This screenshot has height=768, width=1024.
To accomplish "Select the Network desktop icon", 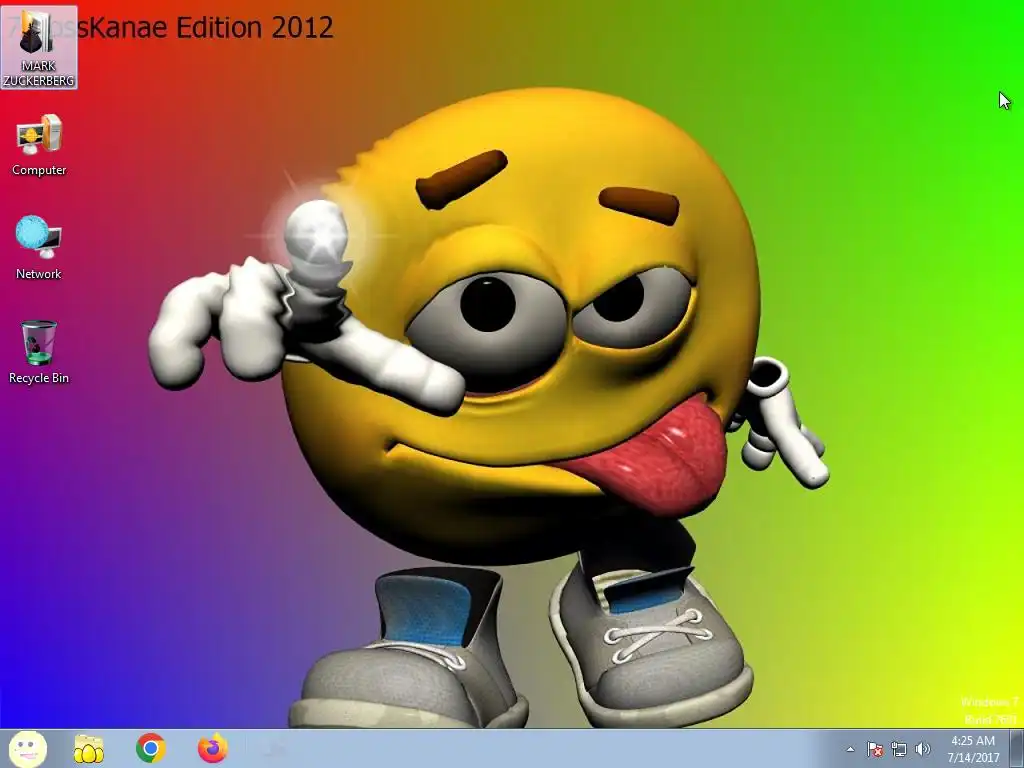I will [x=39, y=248].
